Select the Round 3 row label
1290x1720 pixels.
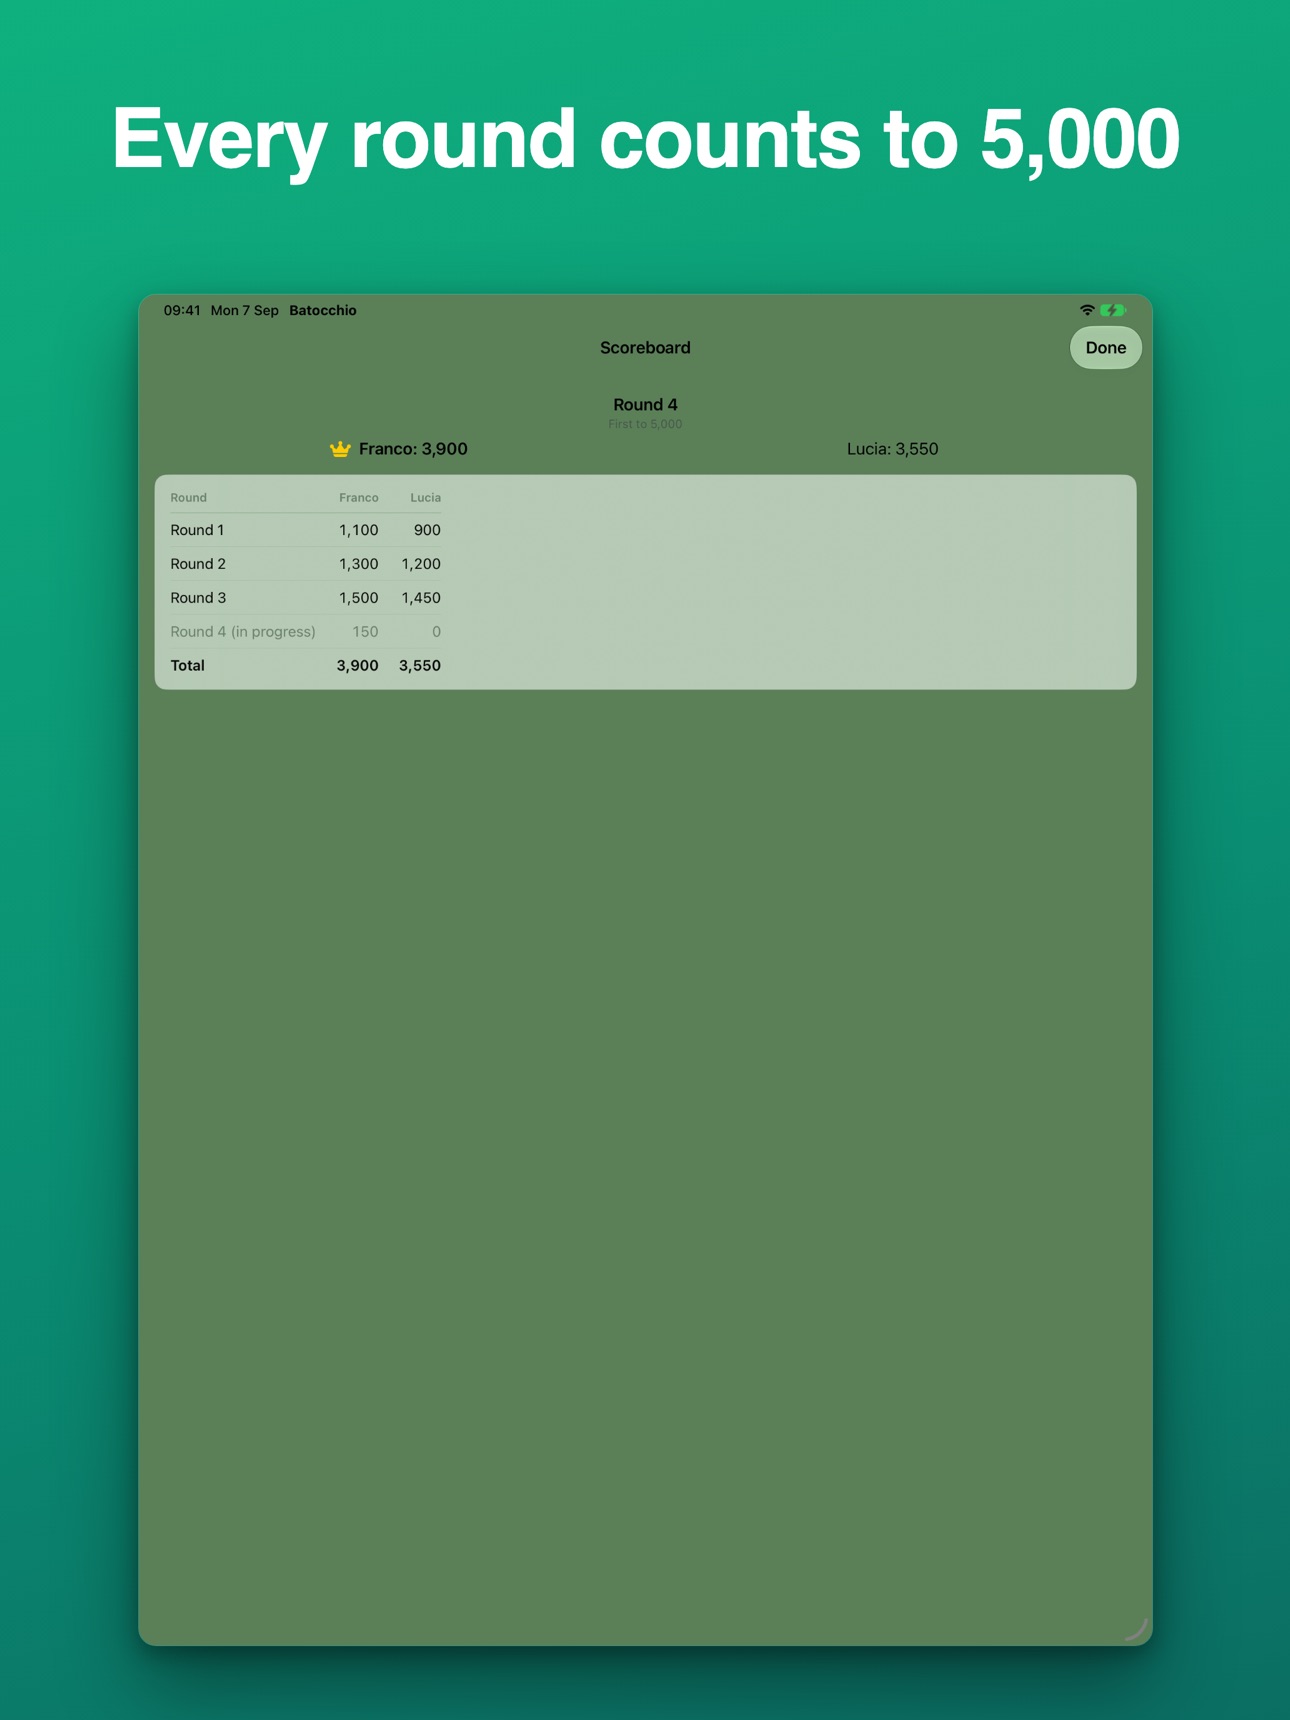pyautogui.click(x=198, y=598)
